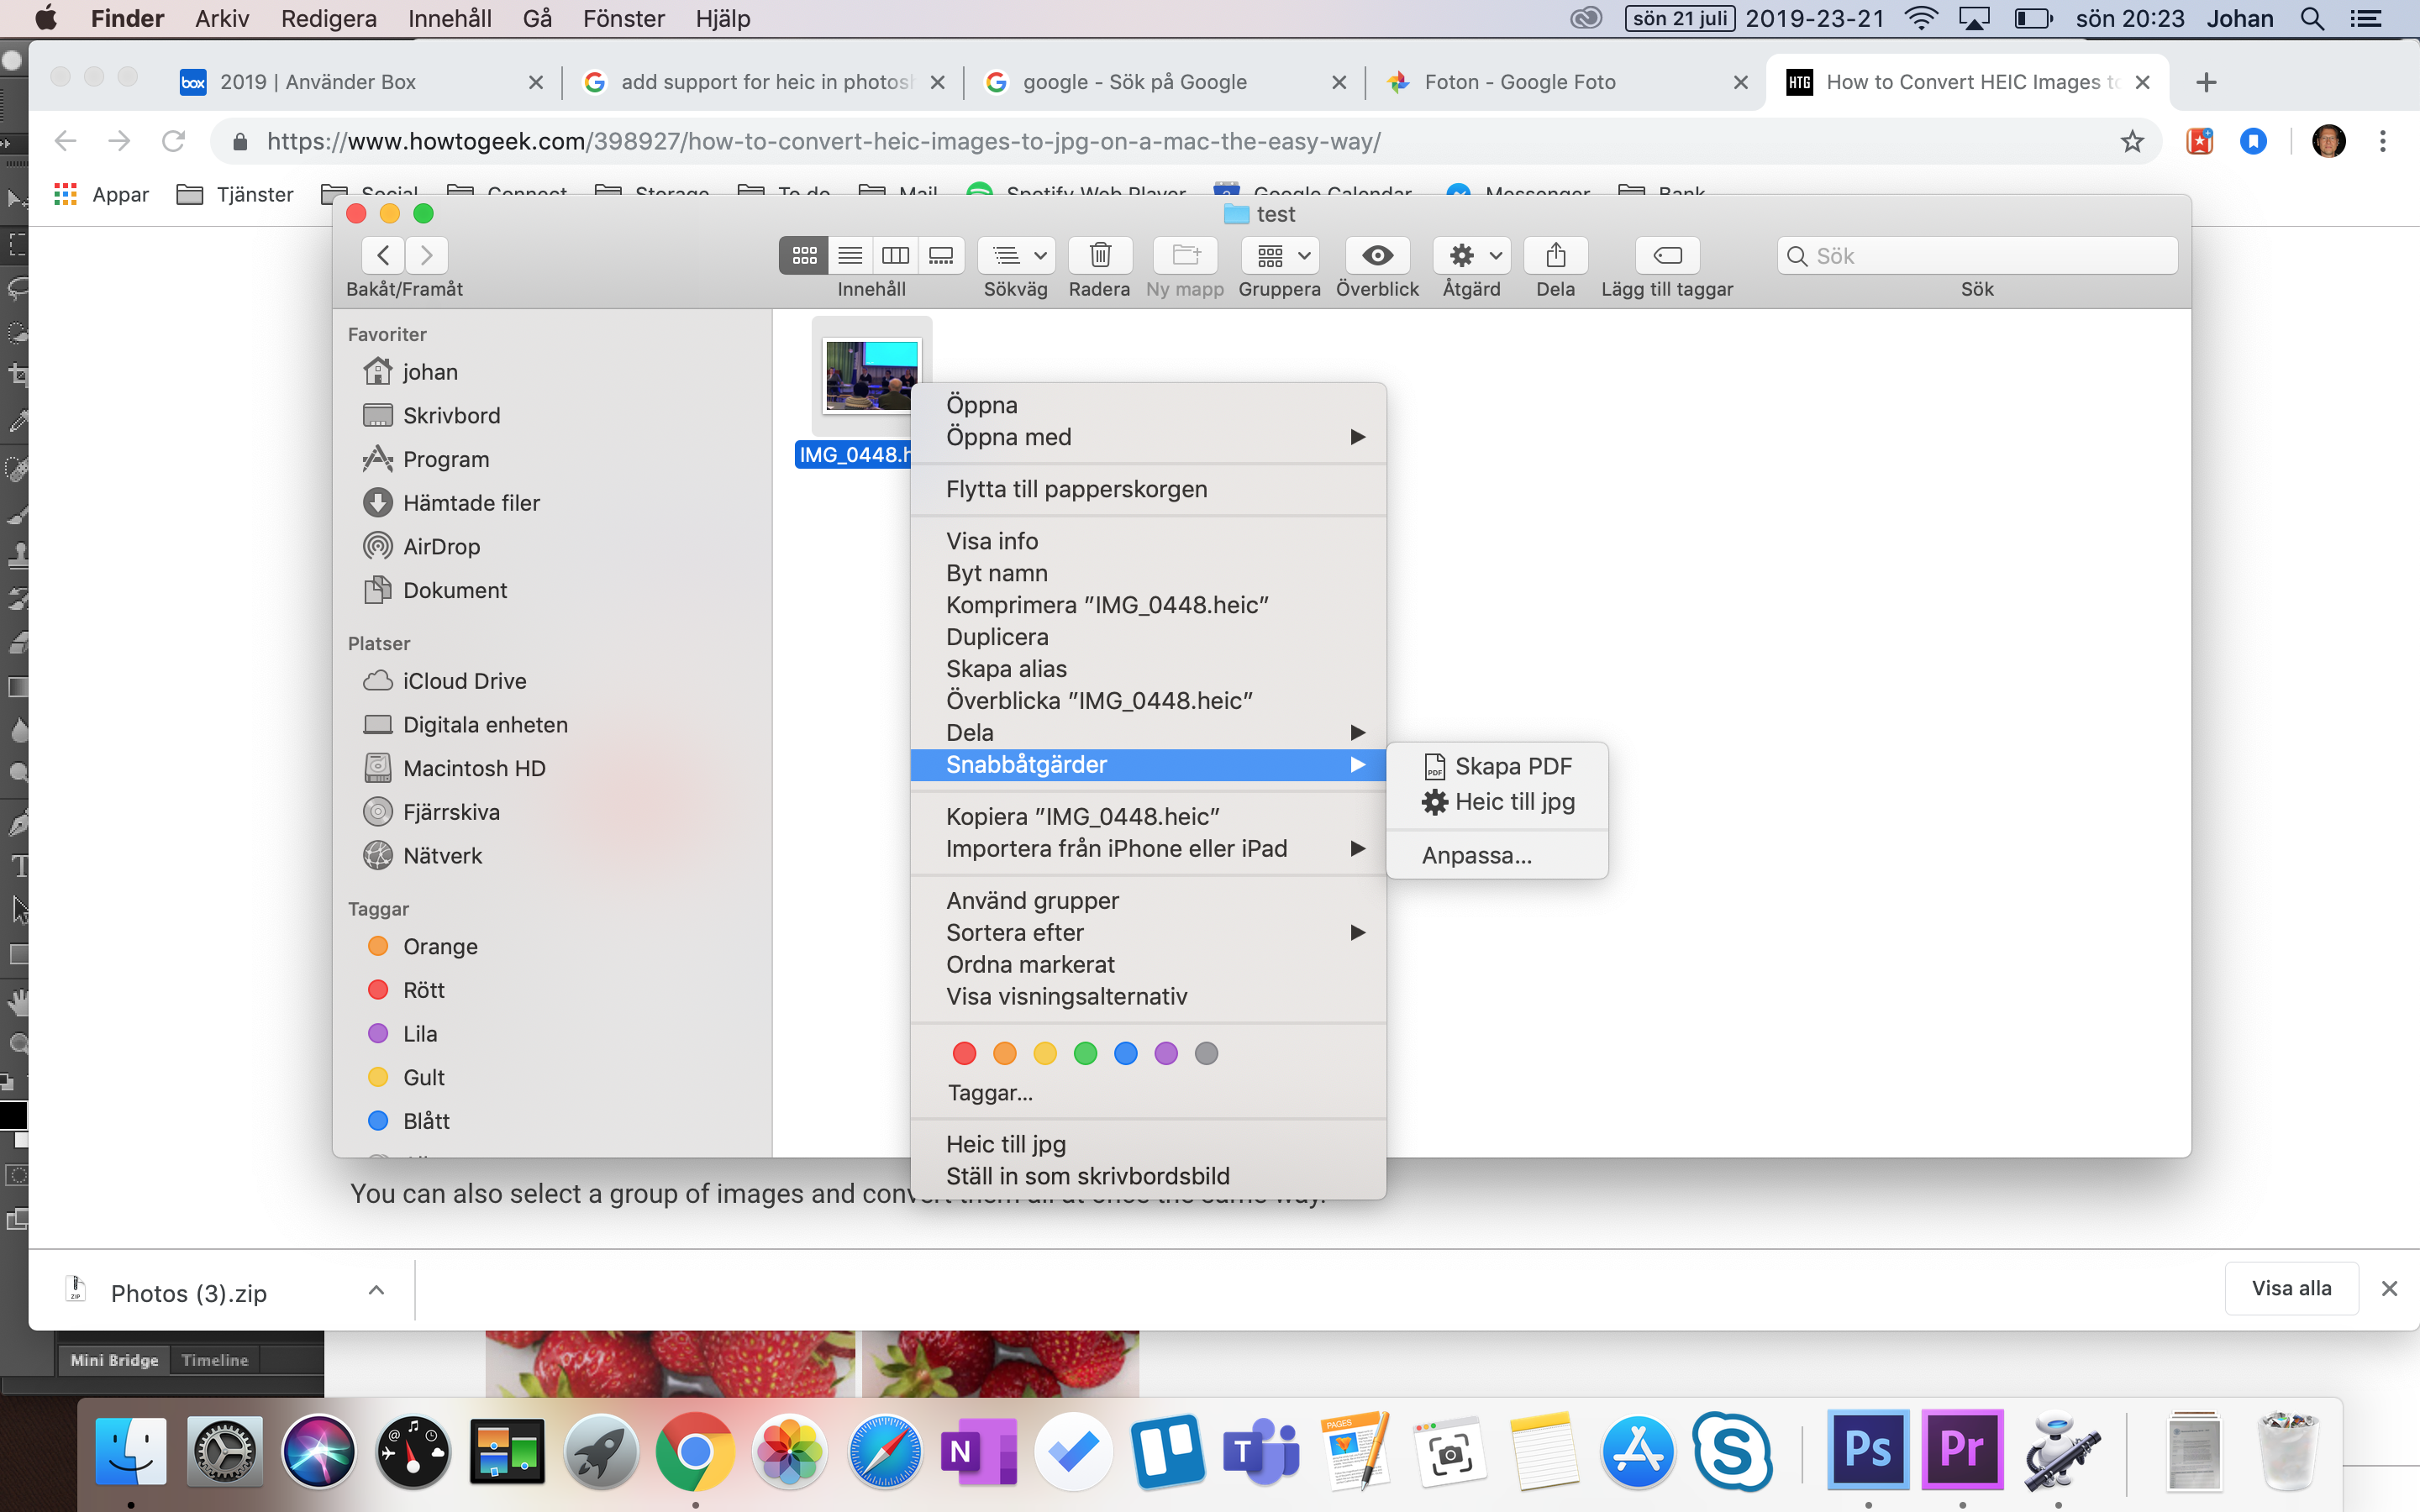Apply the green tag color dot
This screenshot has width=2420, height=1512.
(1085, 1053)
